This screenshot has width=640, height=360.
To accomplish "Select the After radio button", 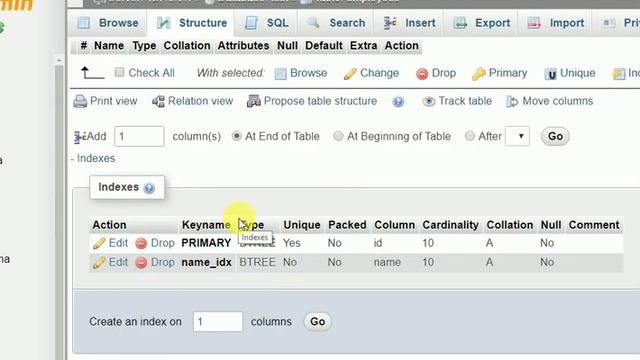I will coord(470,136).
